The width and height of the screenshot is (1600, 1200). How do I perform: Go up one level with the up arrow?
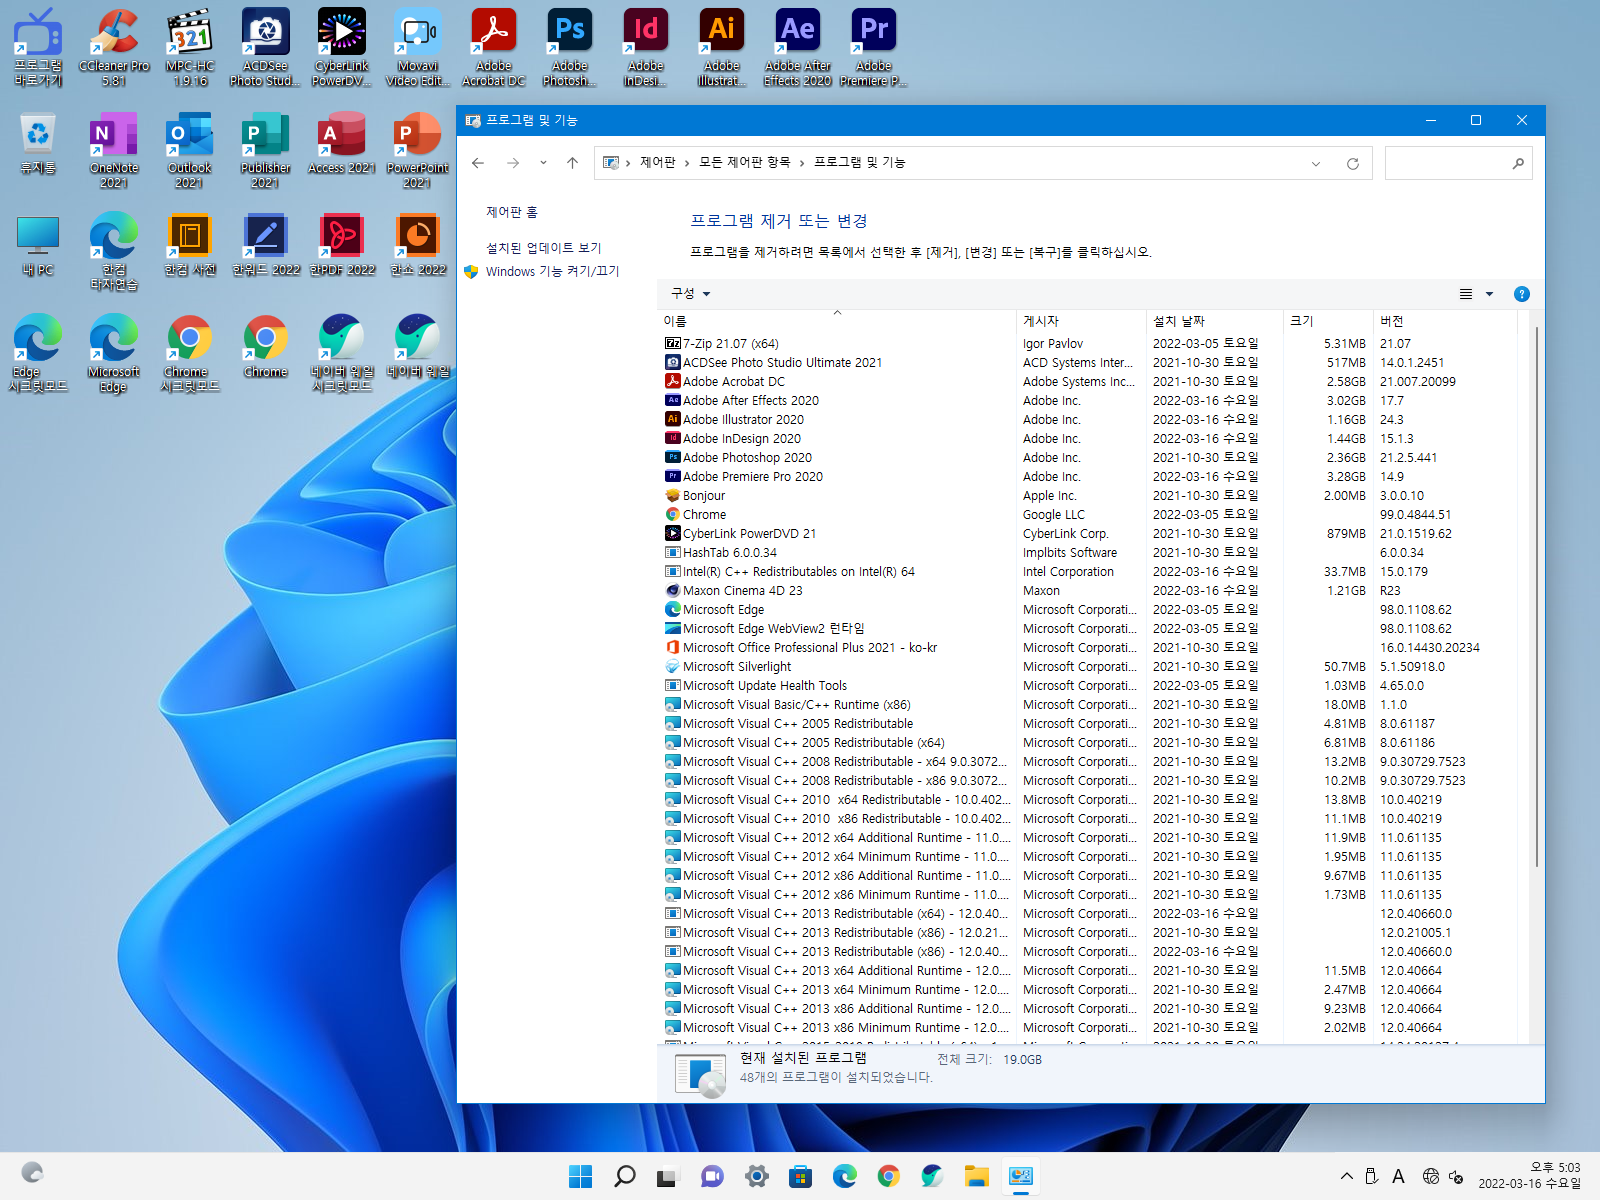[x=572, y=163]
